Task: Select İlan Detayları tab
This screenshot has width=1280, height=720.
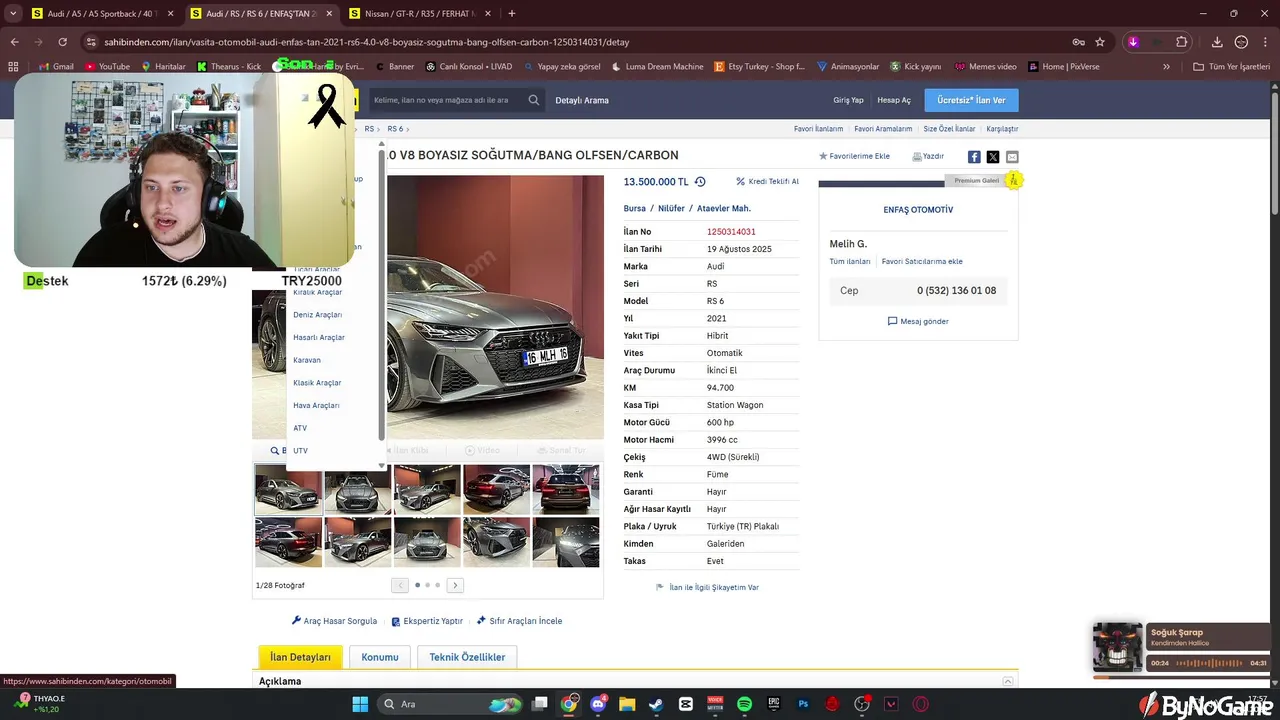Action: [300, 657]
